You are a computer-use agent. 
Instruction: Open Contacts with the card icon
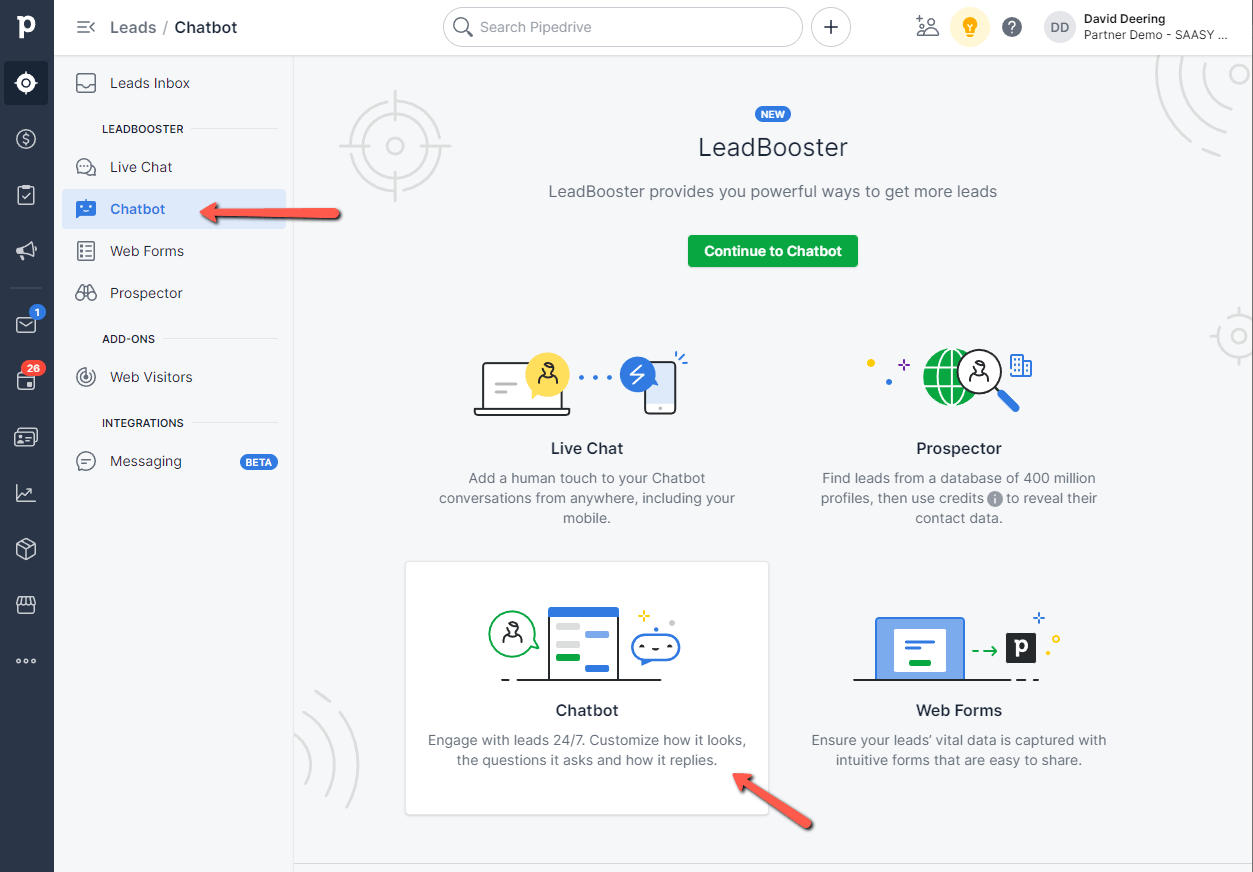[26, 436]
